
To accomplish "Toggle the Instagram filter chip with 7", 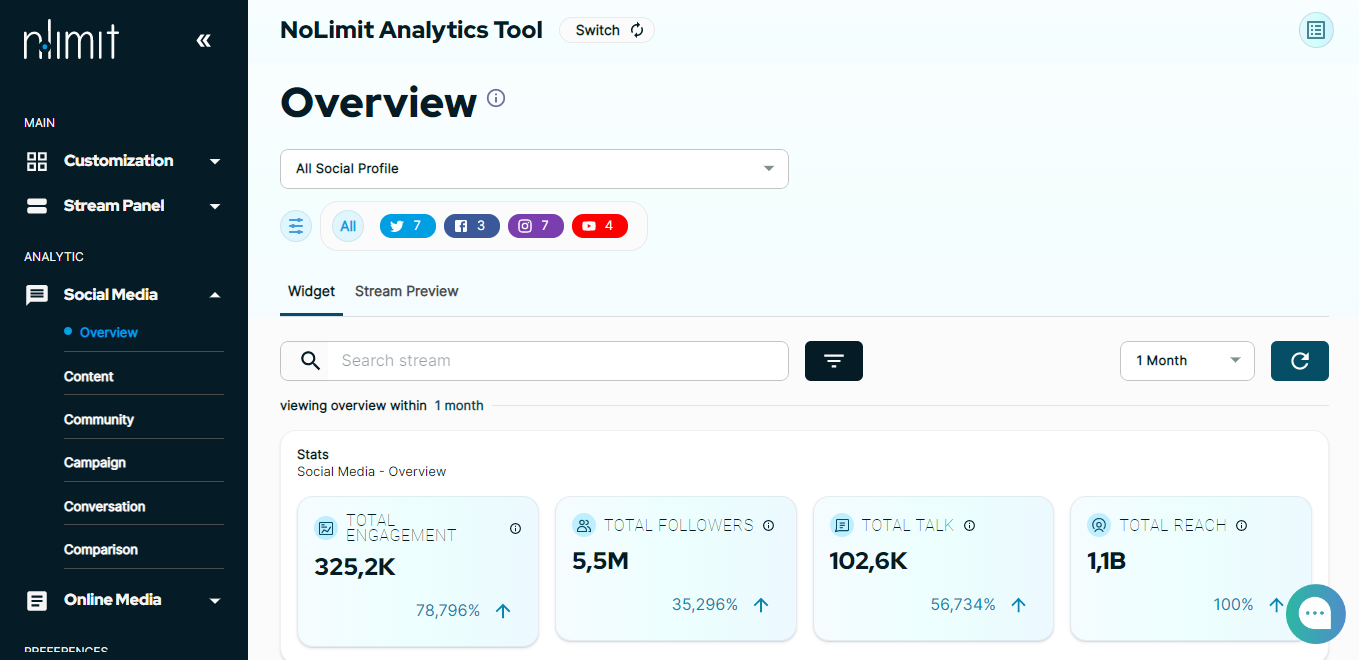I will (x=536, y=226).
